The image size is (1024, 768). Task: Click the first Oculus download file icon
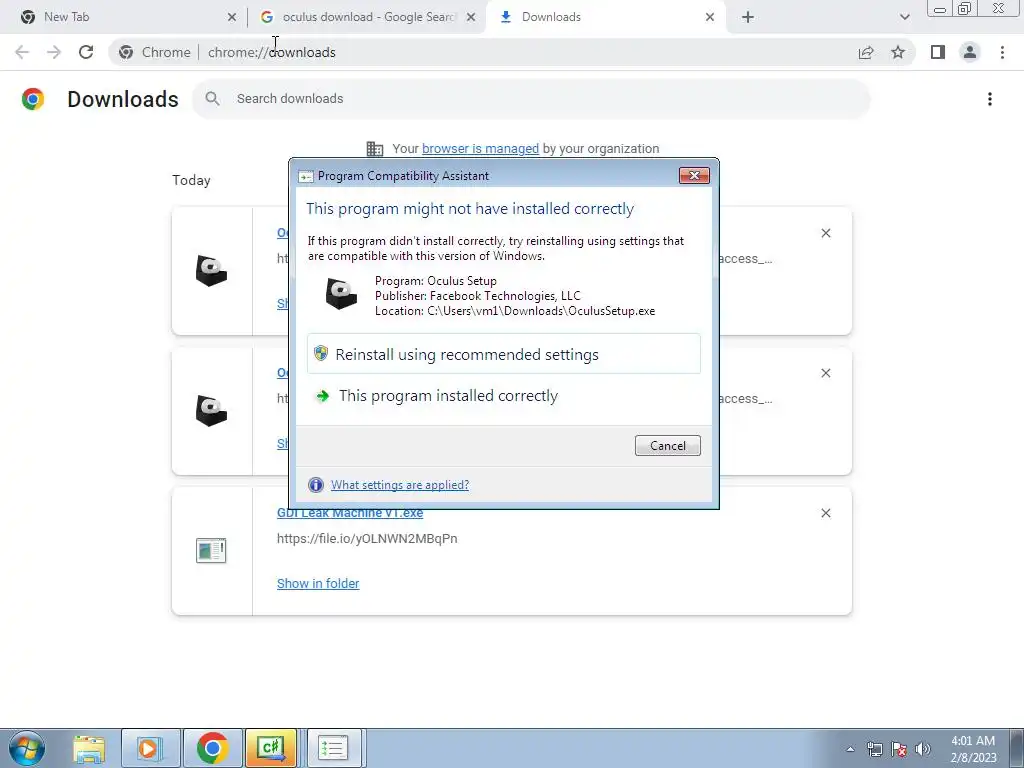click(x=211, y=270)
